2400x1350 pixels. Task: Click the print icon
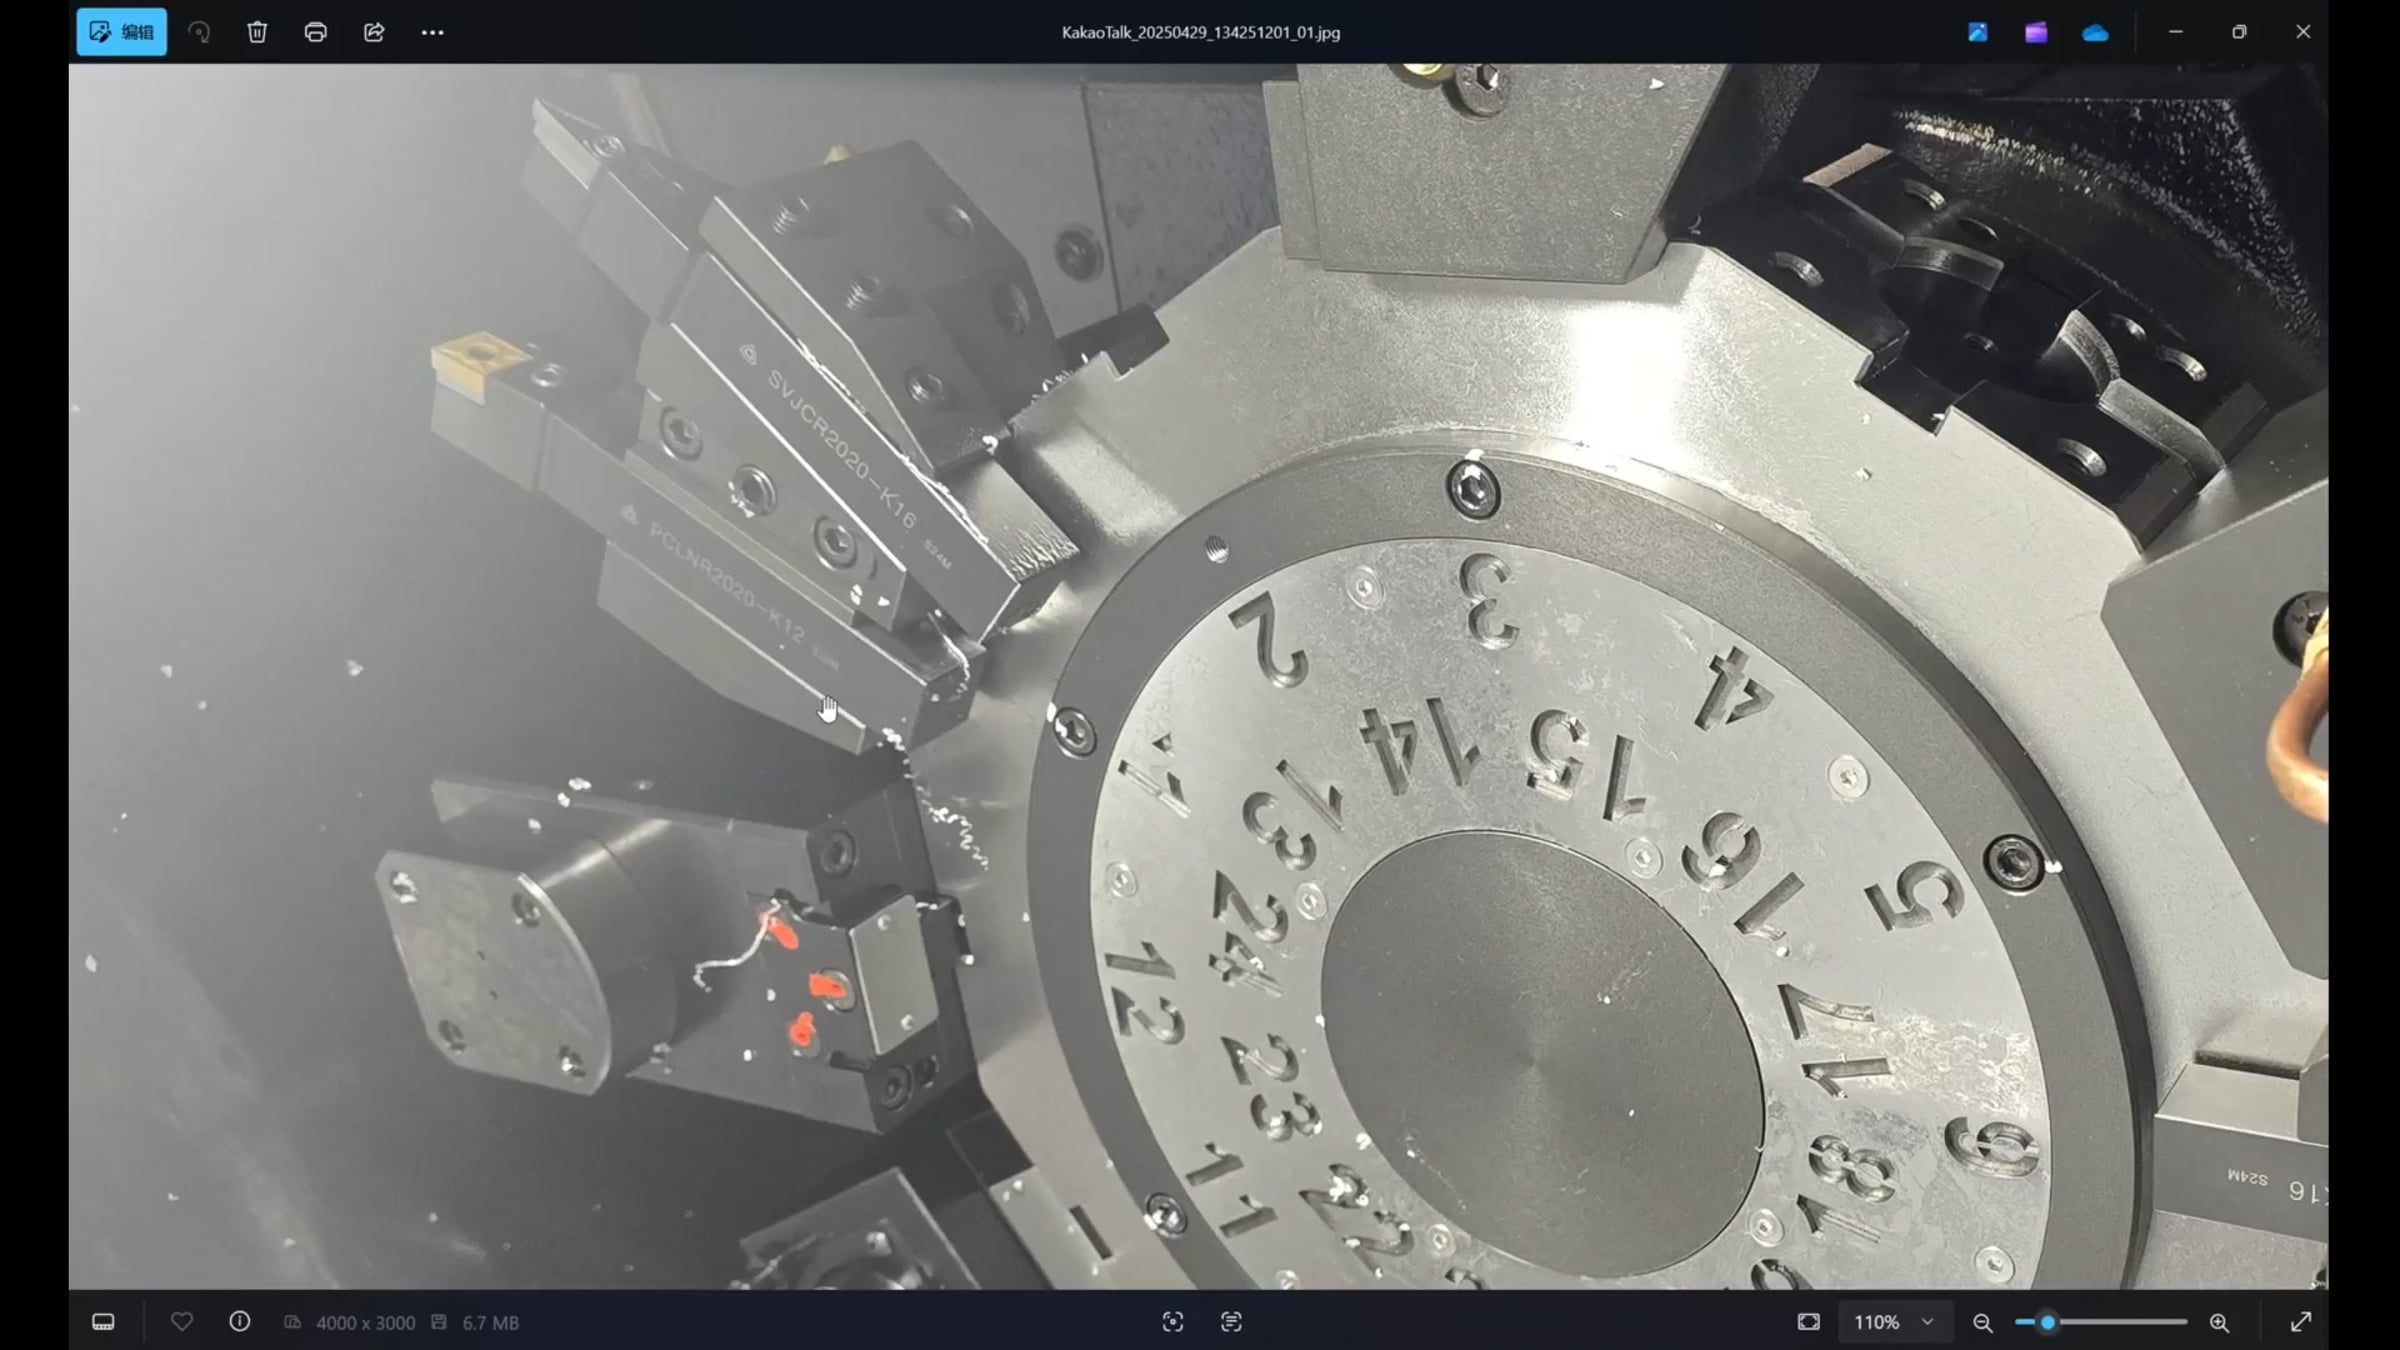point(315,32)
